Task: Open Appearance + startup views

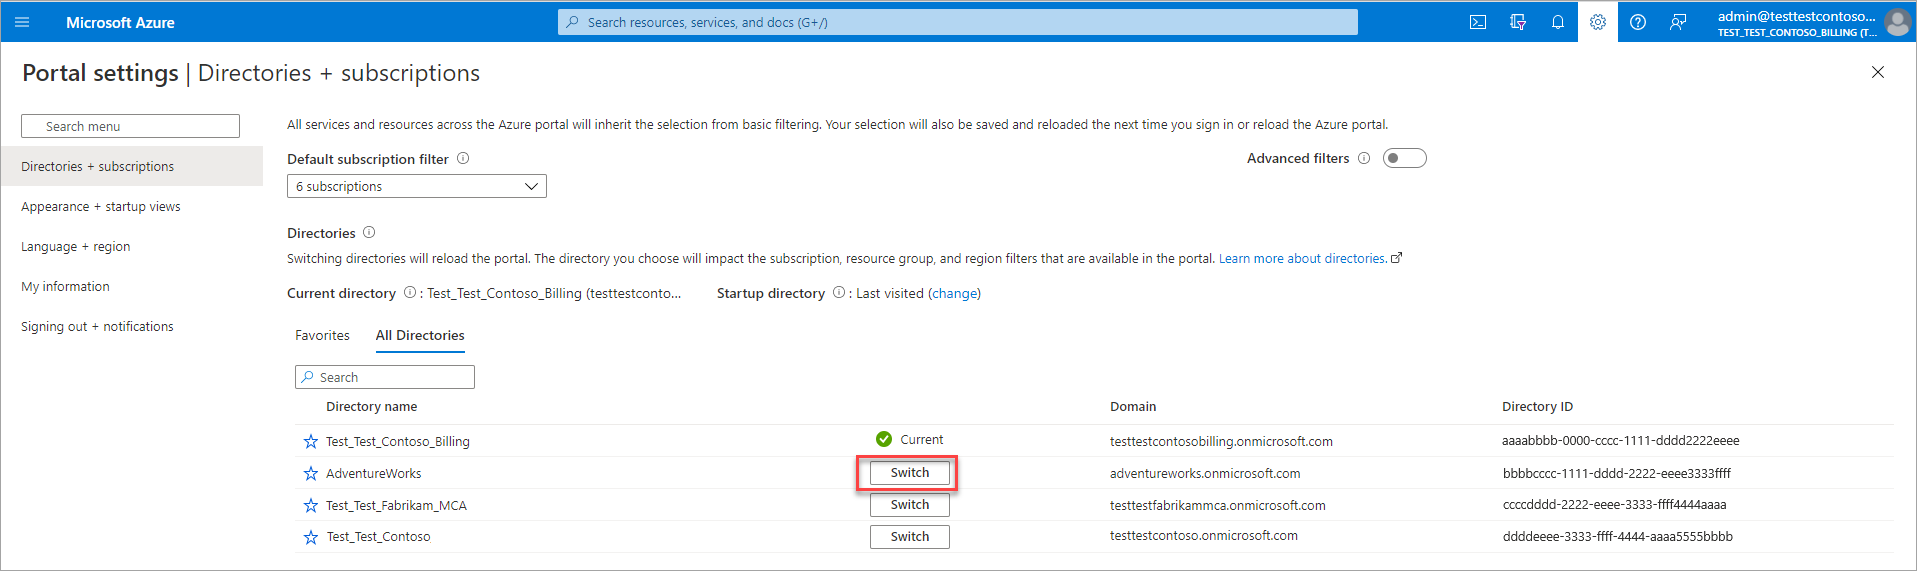Action: 101,206
